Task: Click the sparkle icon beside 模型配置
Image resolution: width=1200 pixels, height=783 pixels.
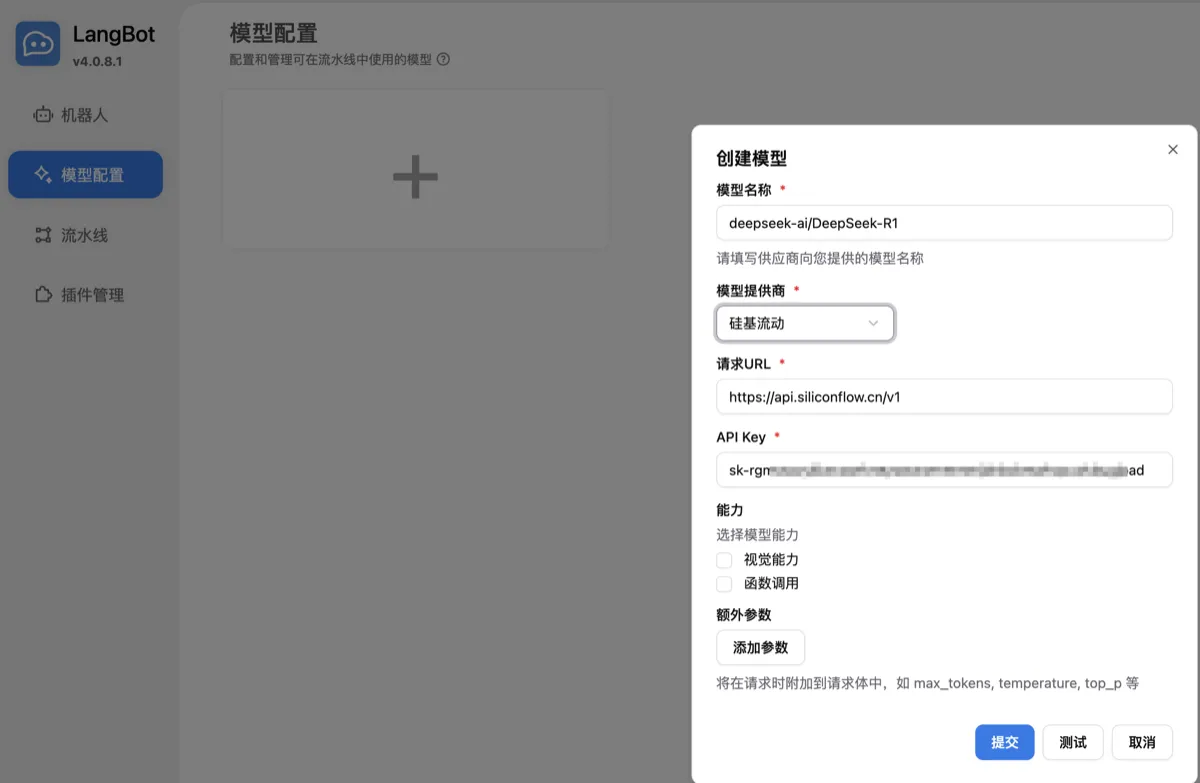Action: pos(42,175)
